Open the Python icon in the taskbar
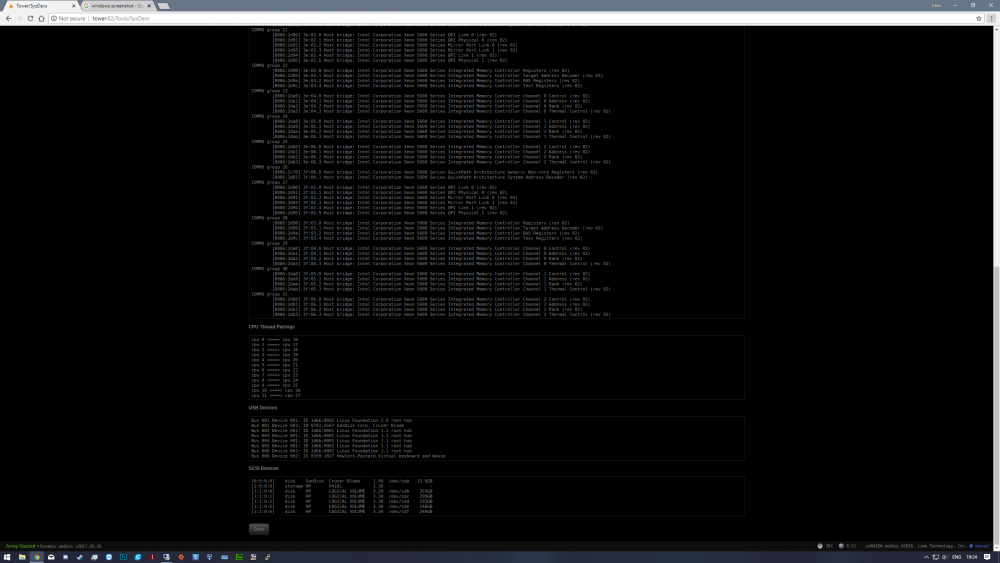1000x563 pixels. pos(267,557)
